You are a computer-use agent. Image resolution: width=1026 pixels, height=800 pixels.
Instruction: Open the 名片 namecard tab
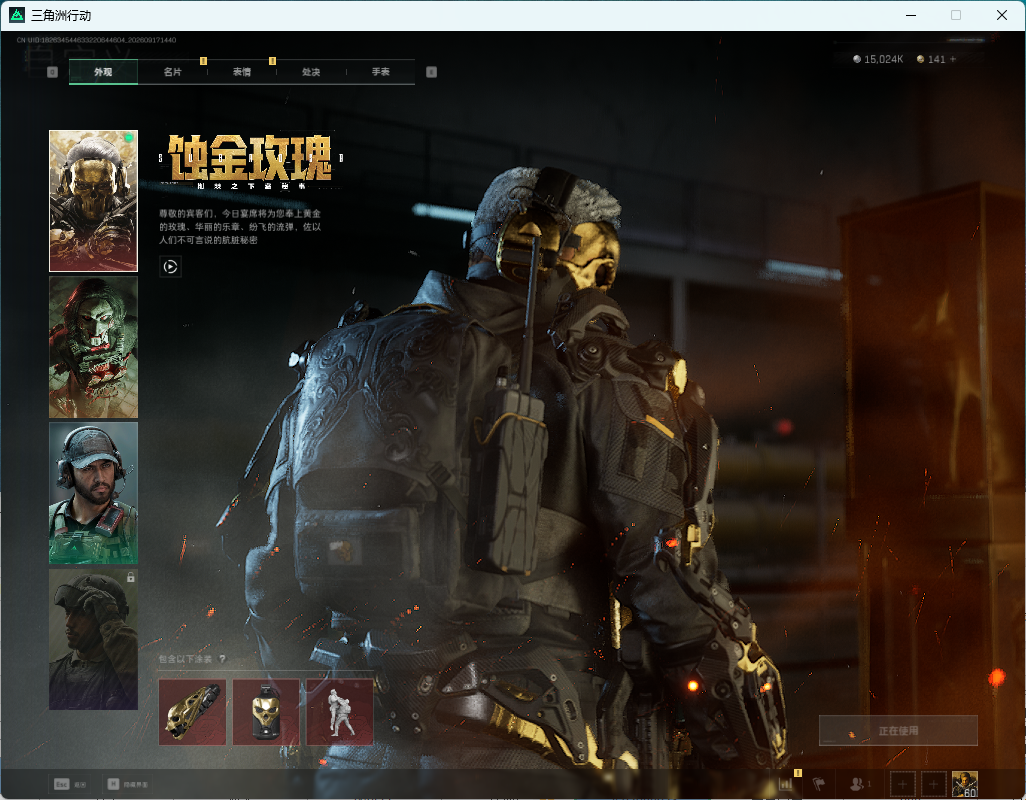(173, 72)
